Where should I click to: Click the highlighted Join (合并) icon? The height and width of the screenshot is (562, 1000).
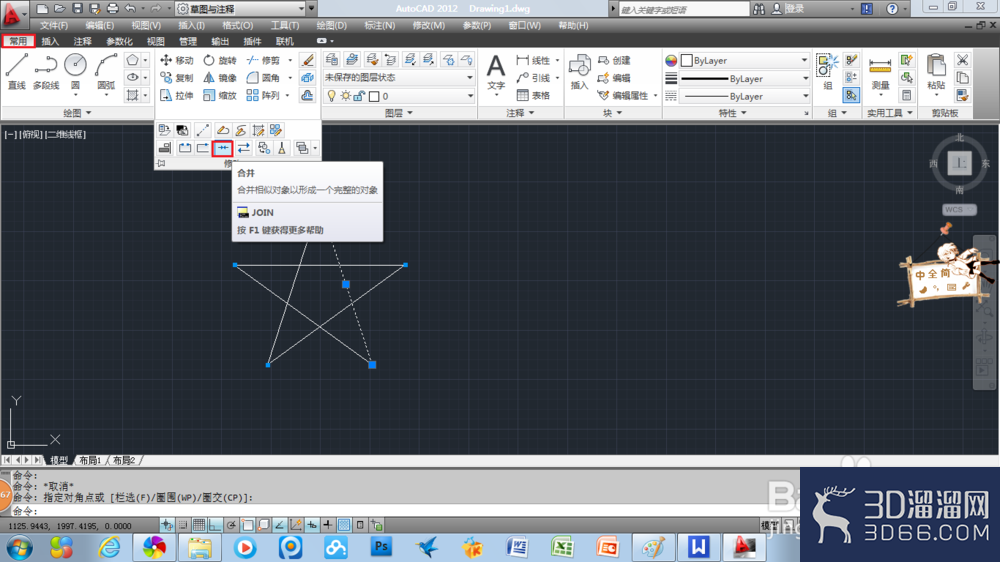[223, 148]
